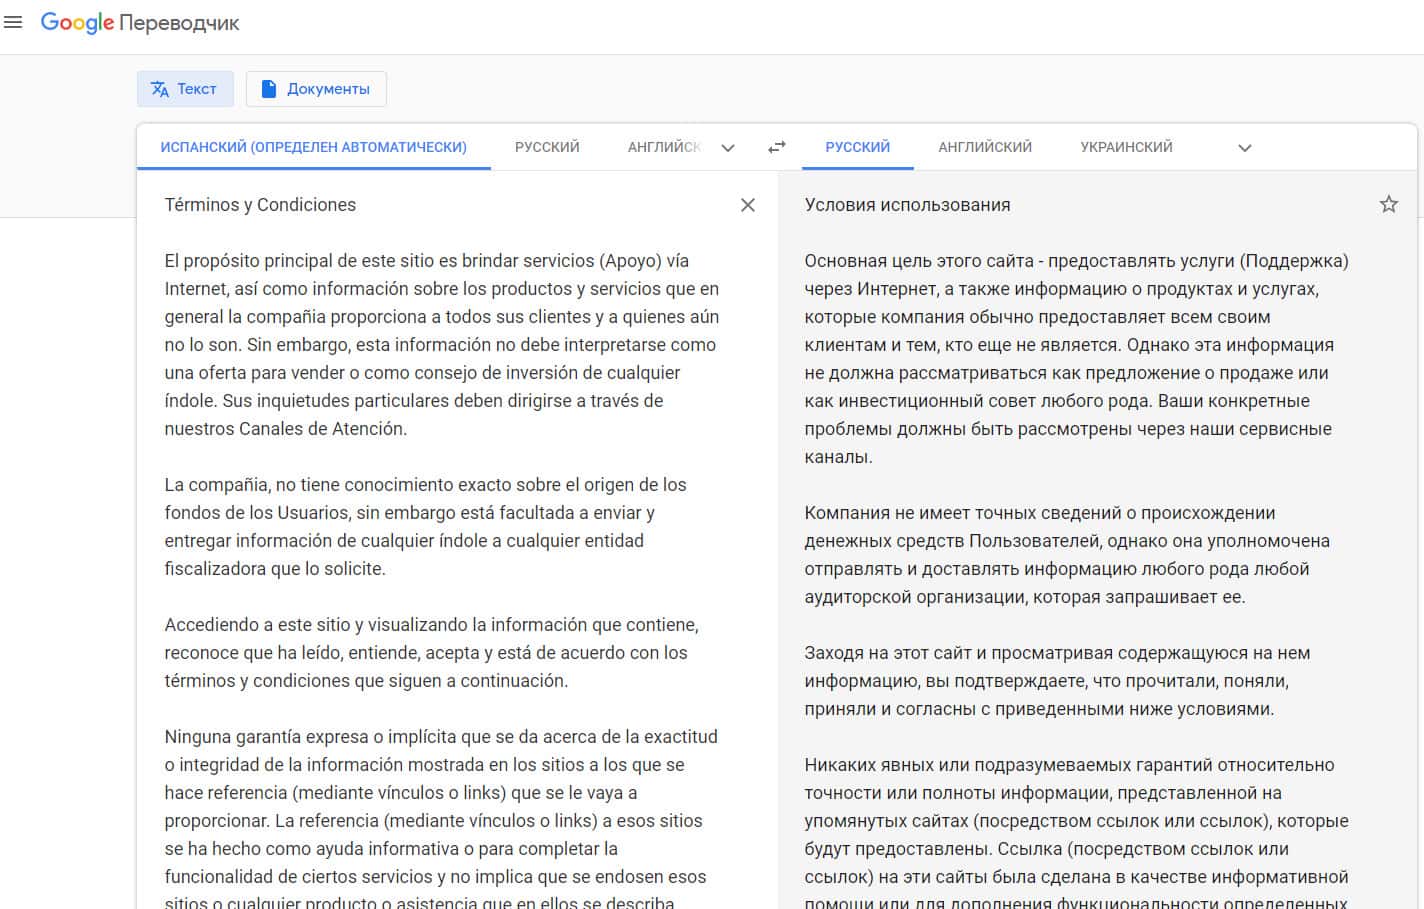Viewport: 1424px width, 909px height.
Task: Click the Google logo
Action: (77, 23)
